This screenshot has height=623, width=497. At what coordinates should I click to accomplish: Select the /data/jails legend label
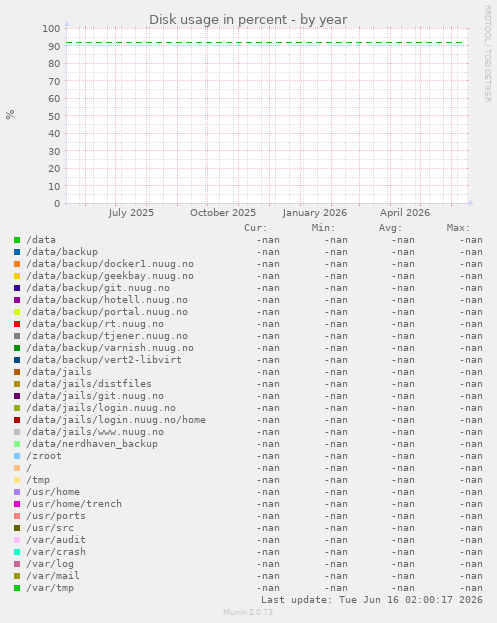click(59, 372)
